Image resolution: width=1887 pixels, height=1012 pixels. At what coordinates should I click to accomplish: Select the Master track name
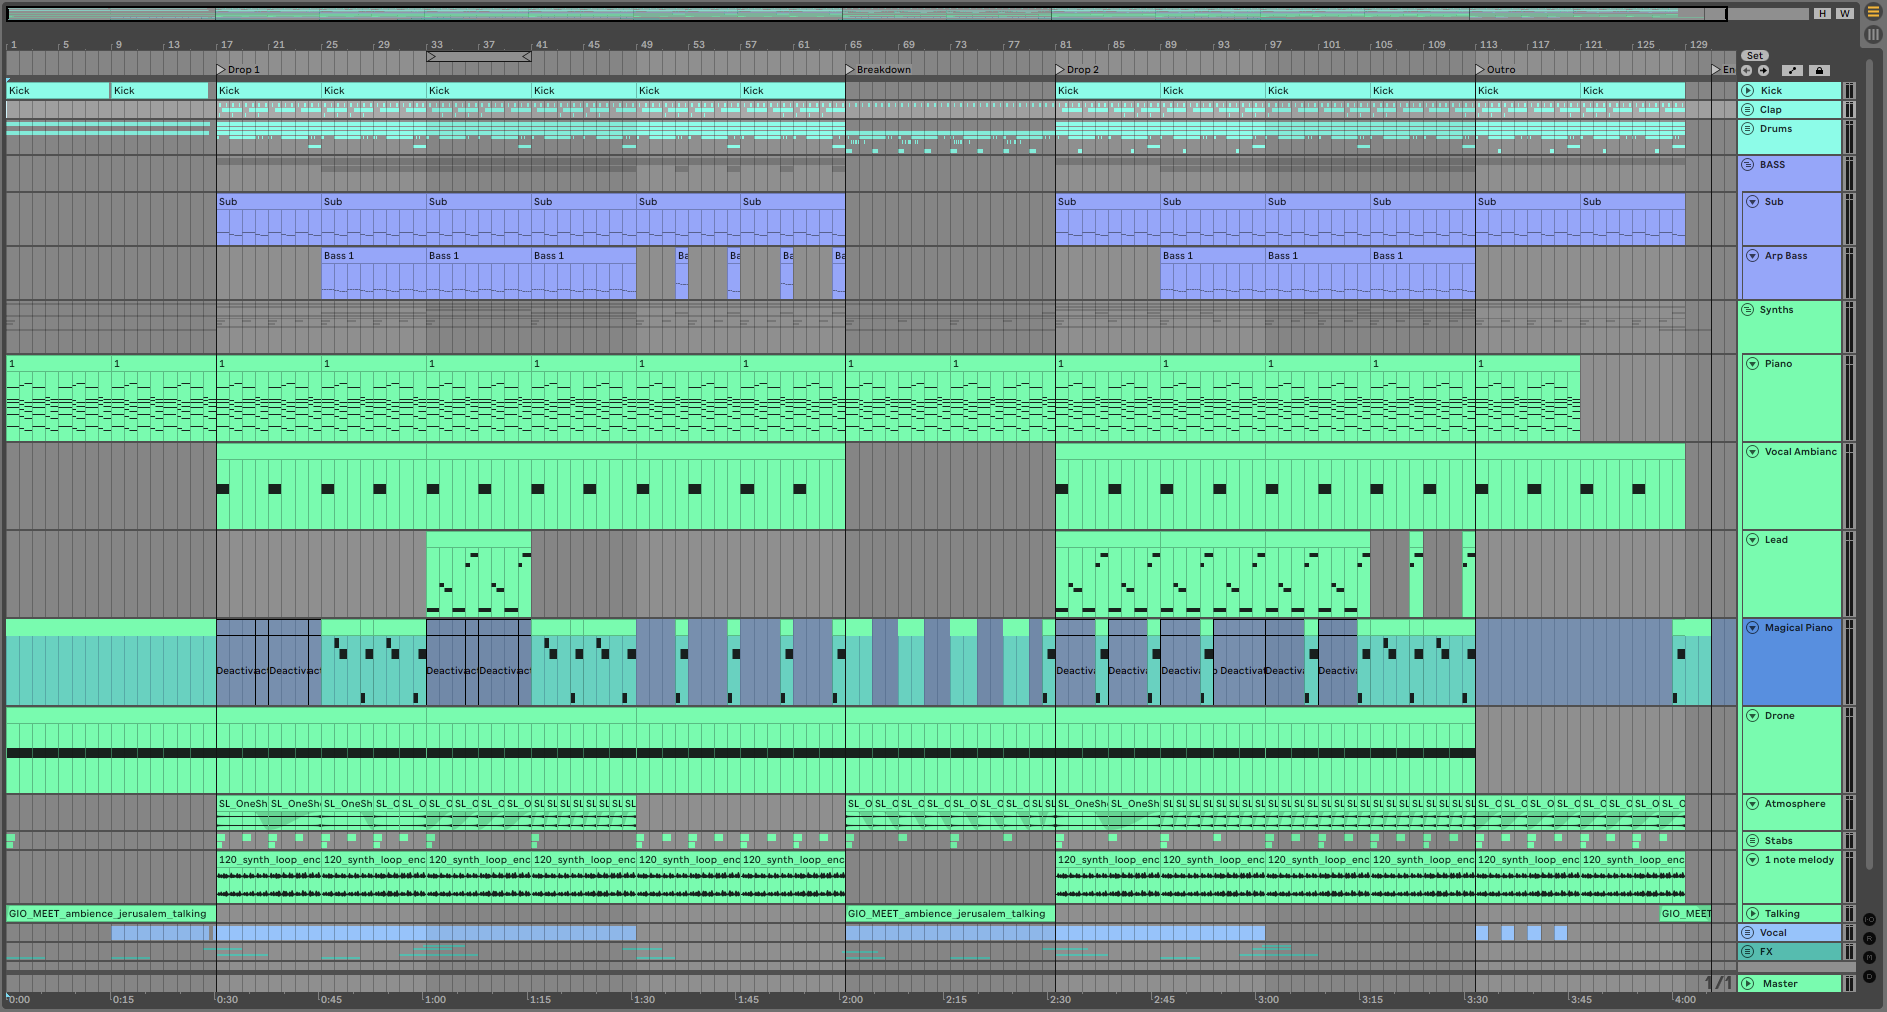pos(1780,984)
